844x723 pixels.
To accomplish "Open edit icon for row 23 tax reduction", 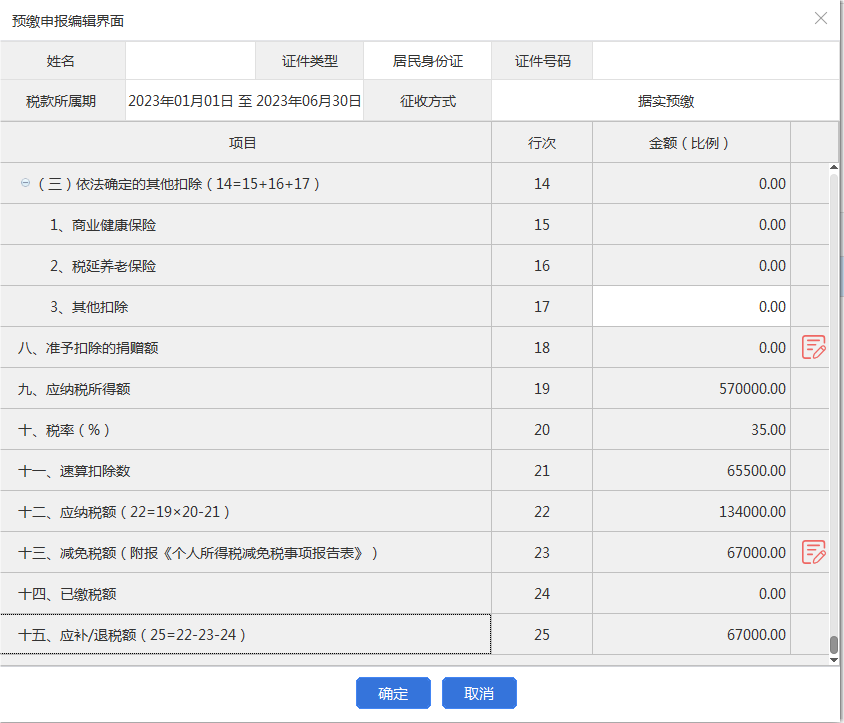I will tap(813, 552).
